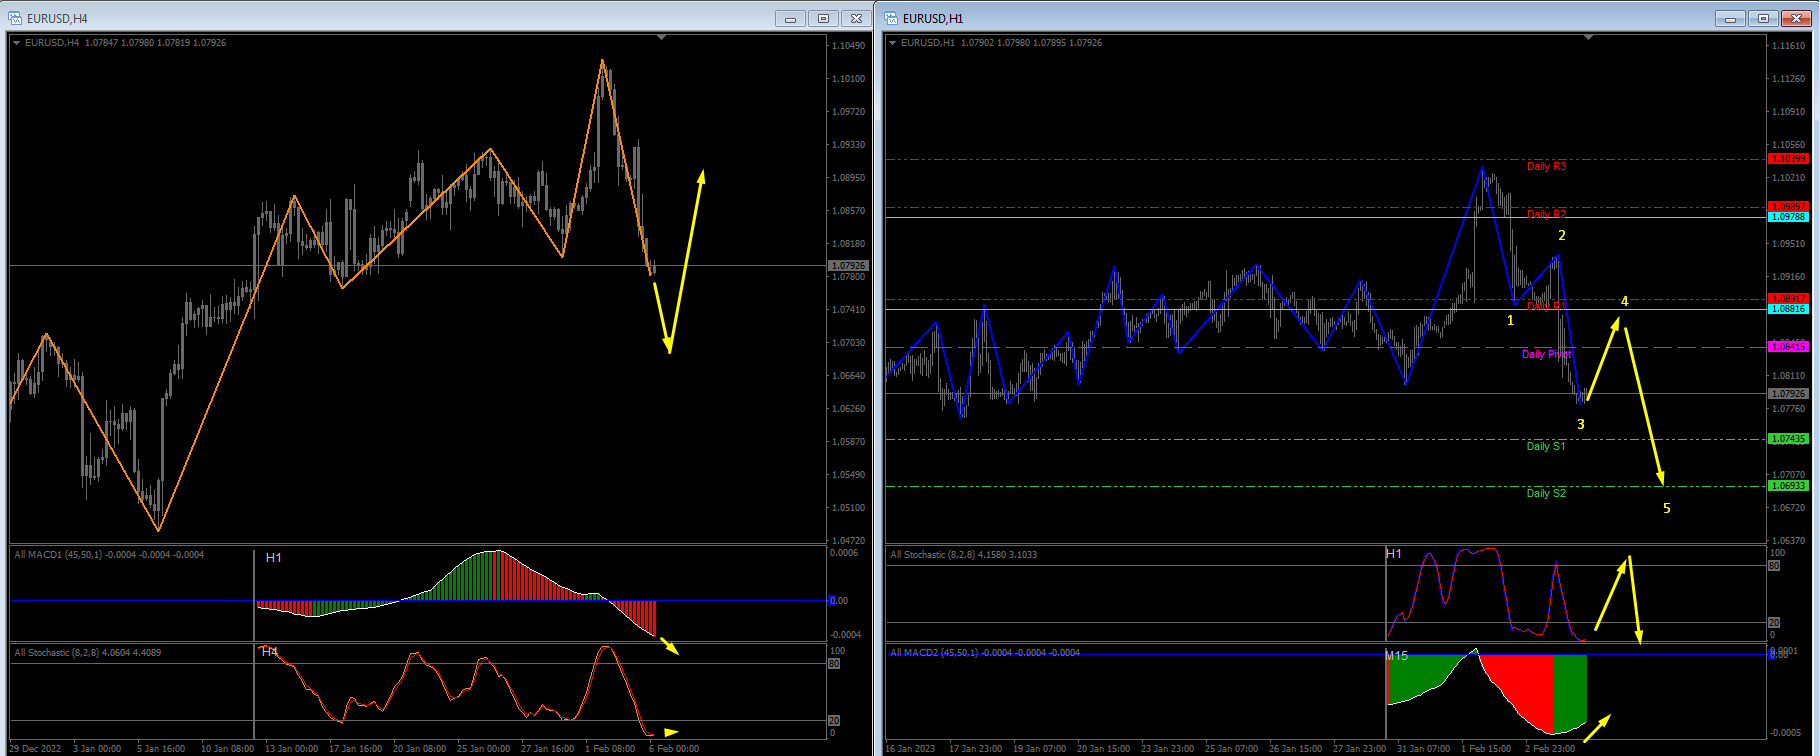Click the green 1.06933 price tag
This screenshot has width=1820, height=756.
pyautogui.click(x=1788, y=486)
